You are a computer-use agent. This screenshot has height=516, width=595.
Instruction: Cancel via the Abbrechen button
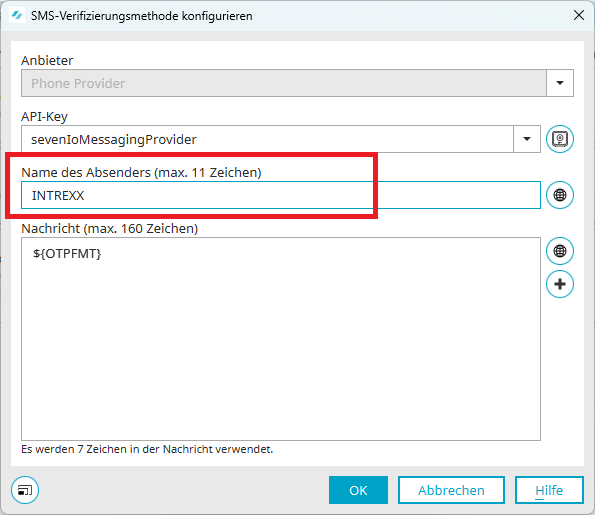tap(451, 490)
